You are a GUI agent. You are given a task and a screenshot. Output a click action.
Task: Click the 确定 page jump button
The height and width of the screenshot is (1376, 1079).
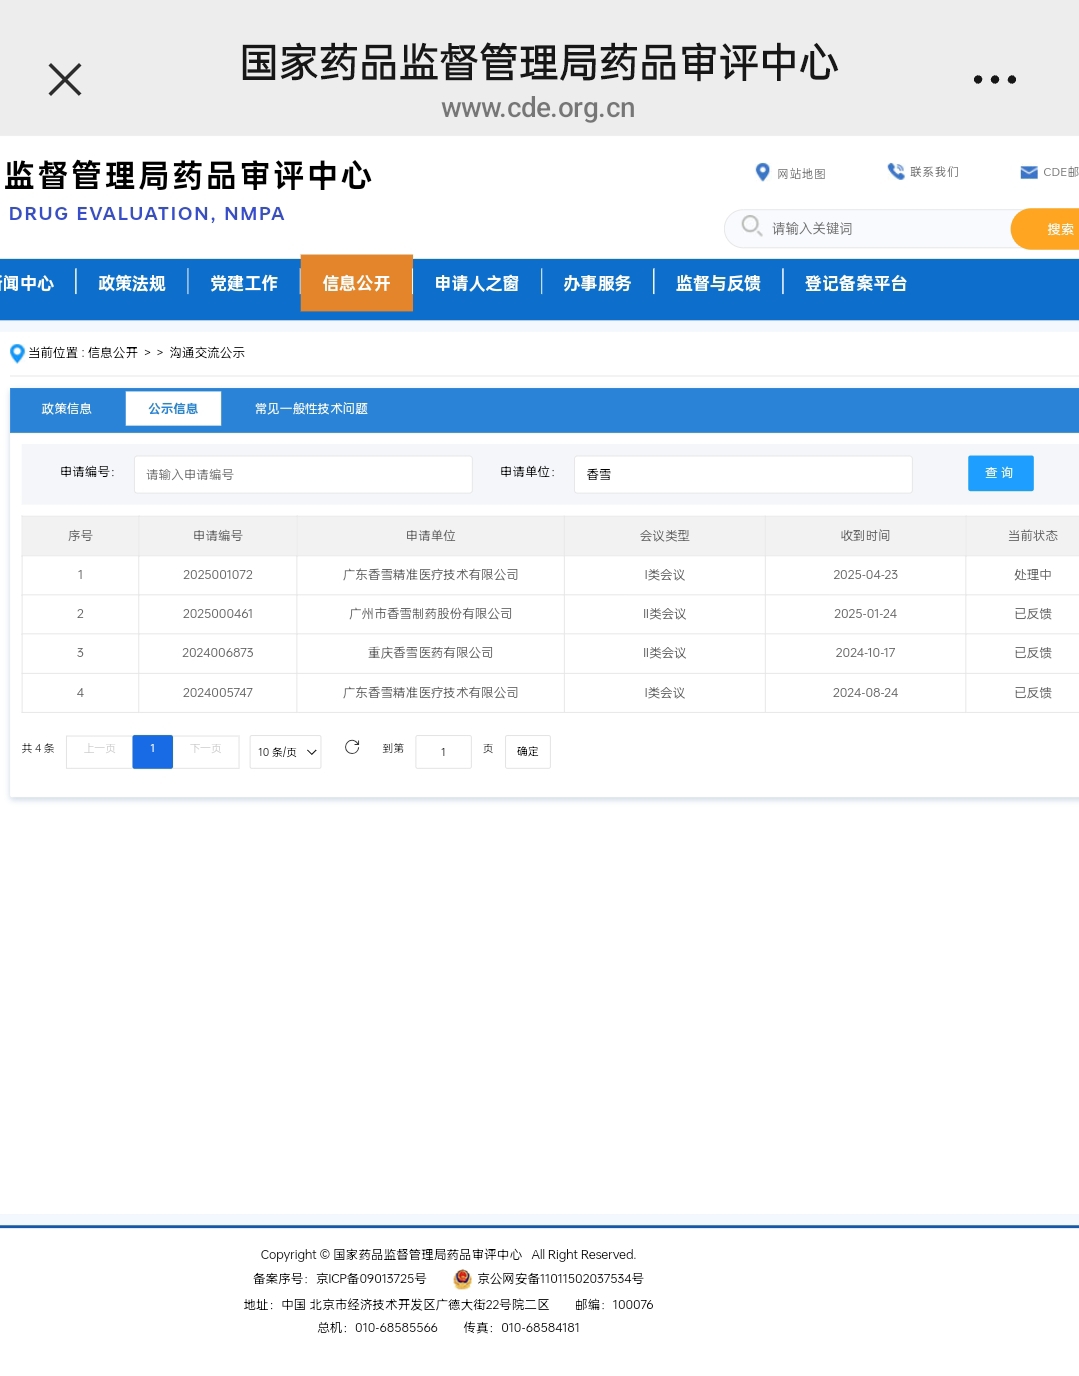tap(527, 752)
